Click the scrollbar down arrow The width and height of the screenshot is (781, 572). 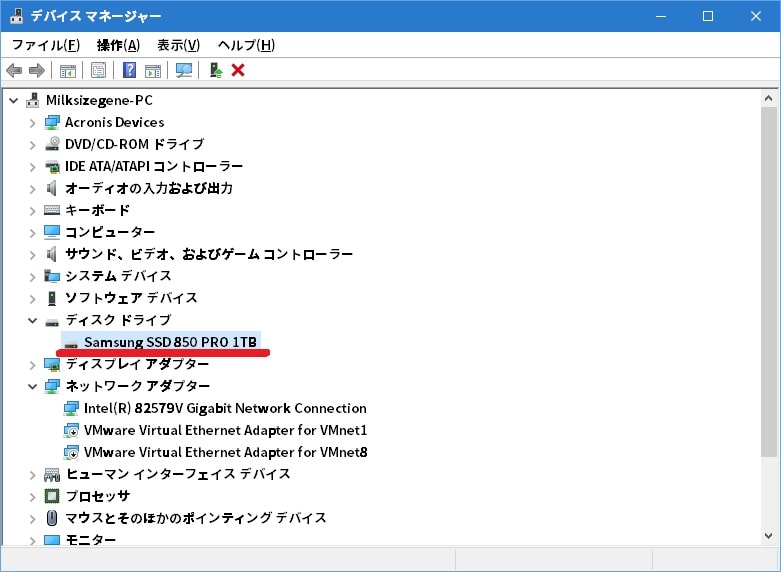pyautogui.click(x=769, y=536)
